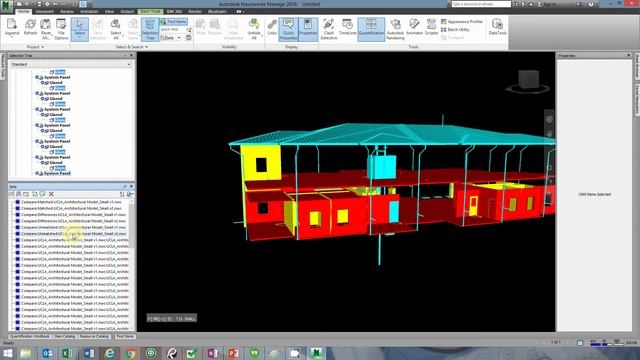Image resolution: width=640 pixels, height=360 pixels.
Task: Click the Append tool in the ribbon
Action: [12, 29]
